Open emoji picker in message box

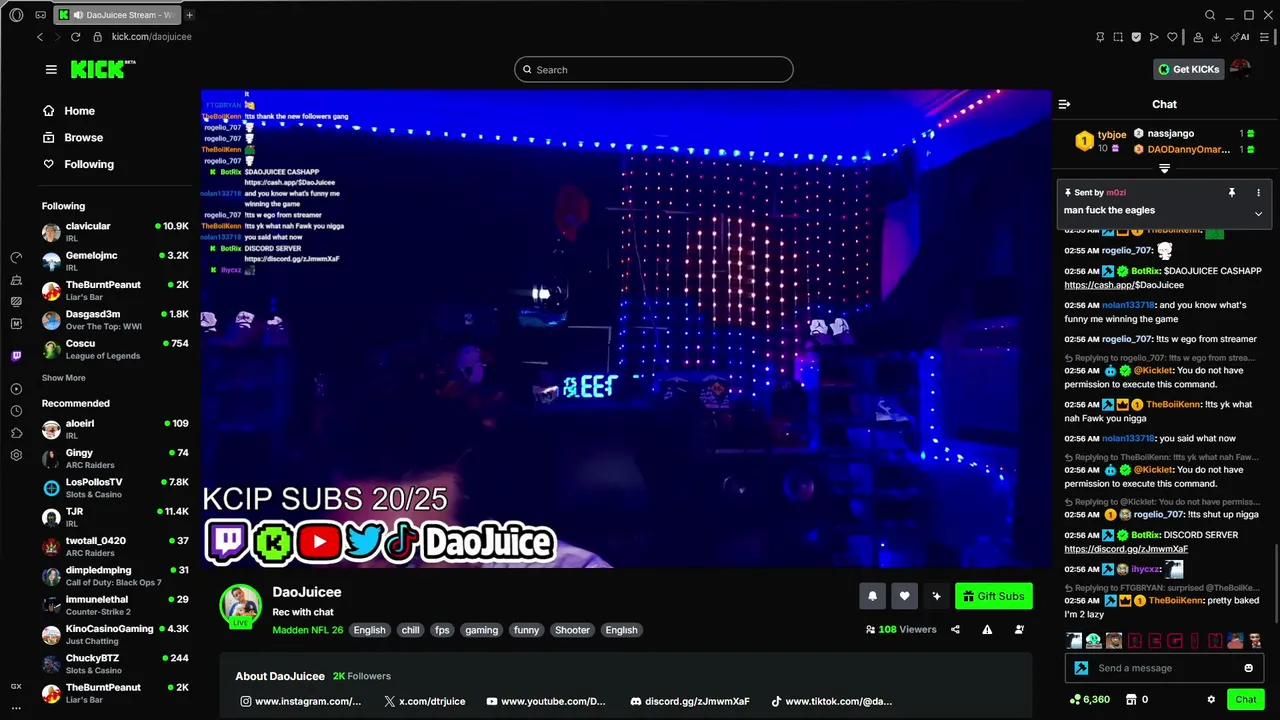[1248, 668]
